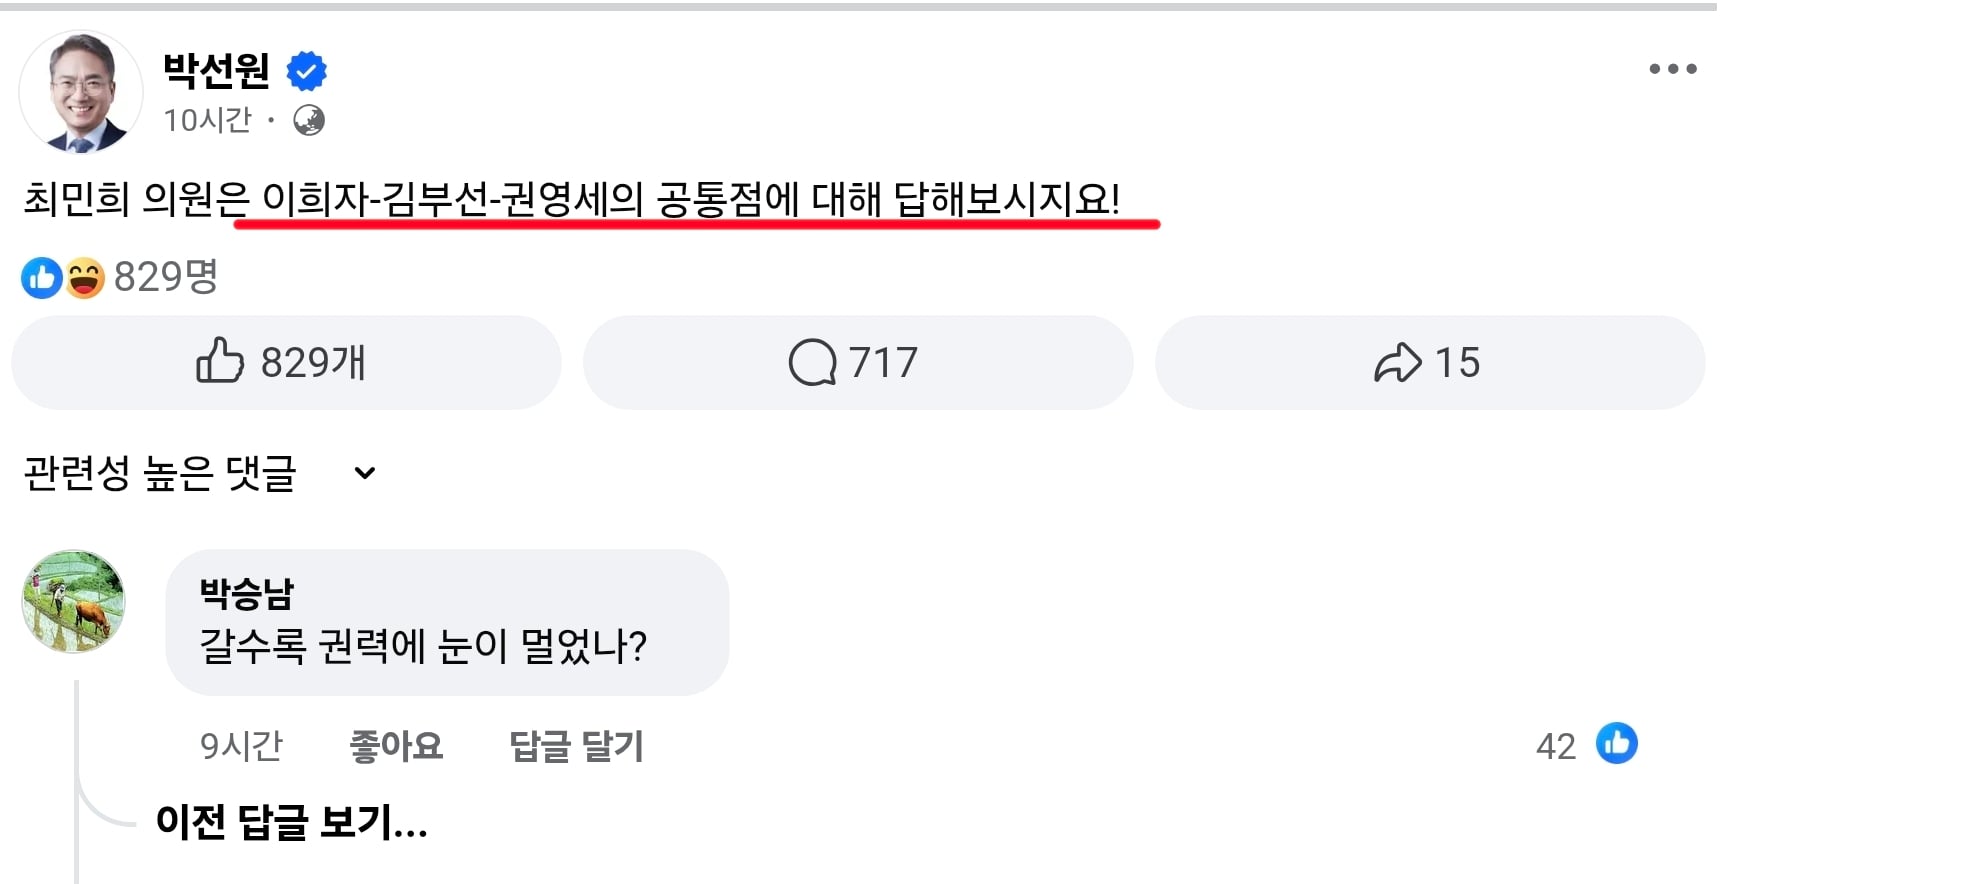1967x884 pixels.
Task: Click the blue like icon beside 42
Action: coord(1617,744)
